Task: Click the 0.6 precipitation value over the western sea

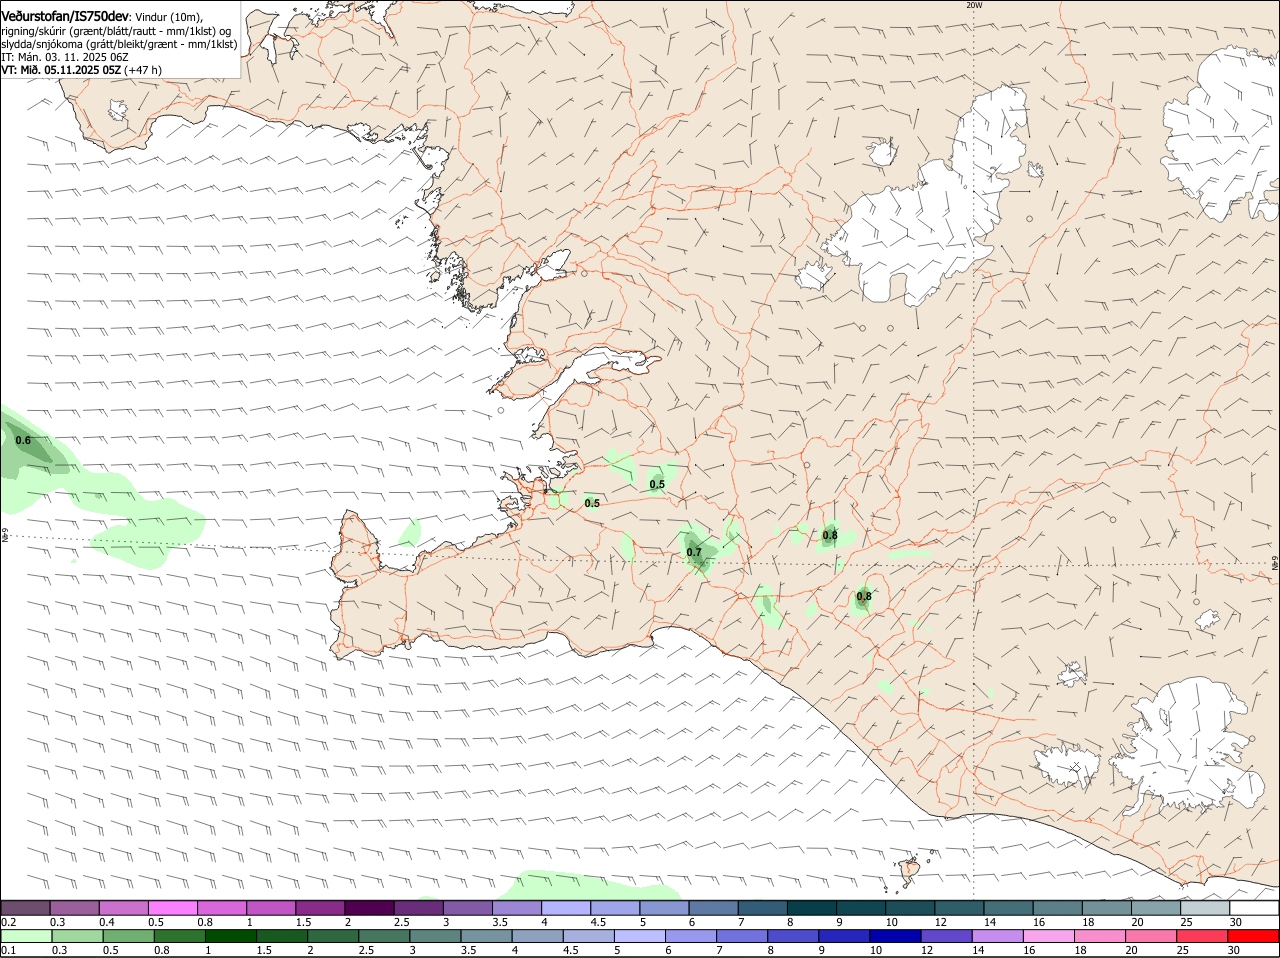Action: 23,441
